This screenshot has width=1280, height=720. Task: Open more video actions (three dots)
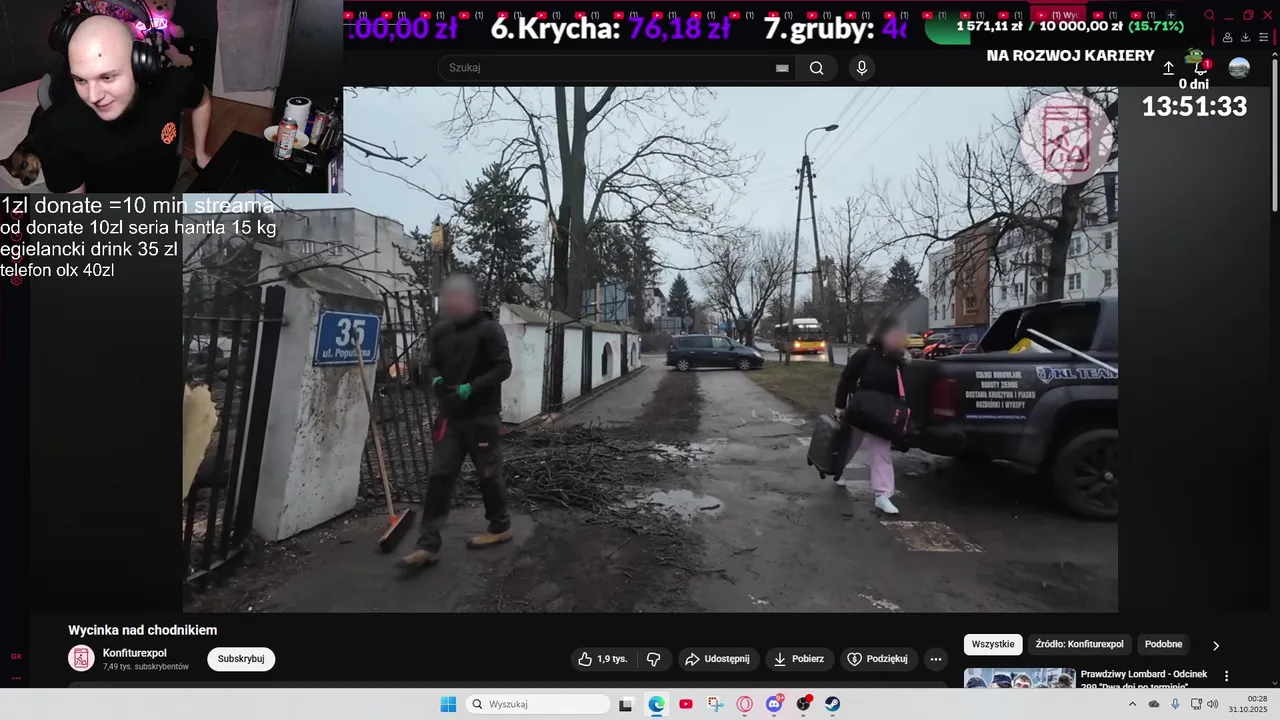935,659
